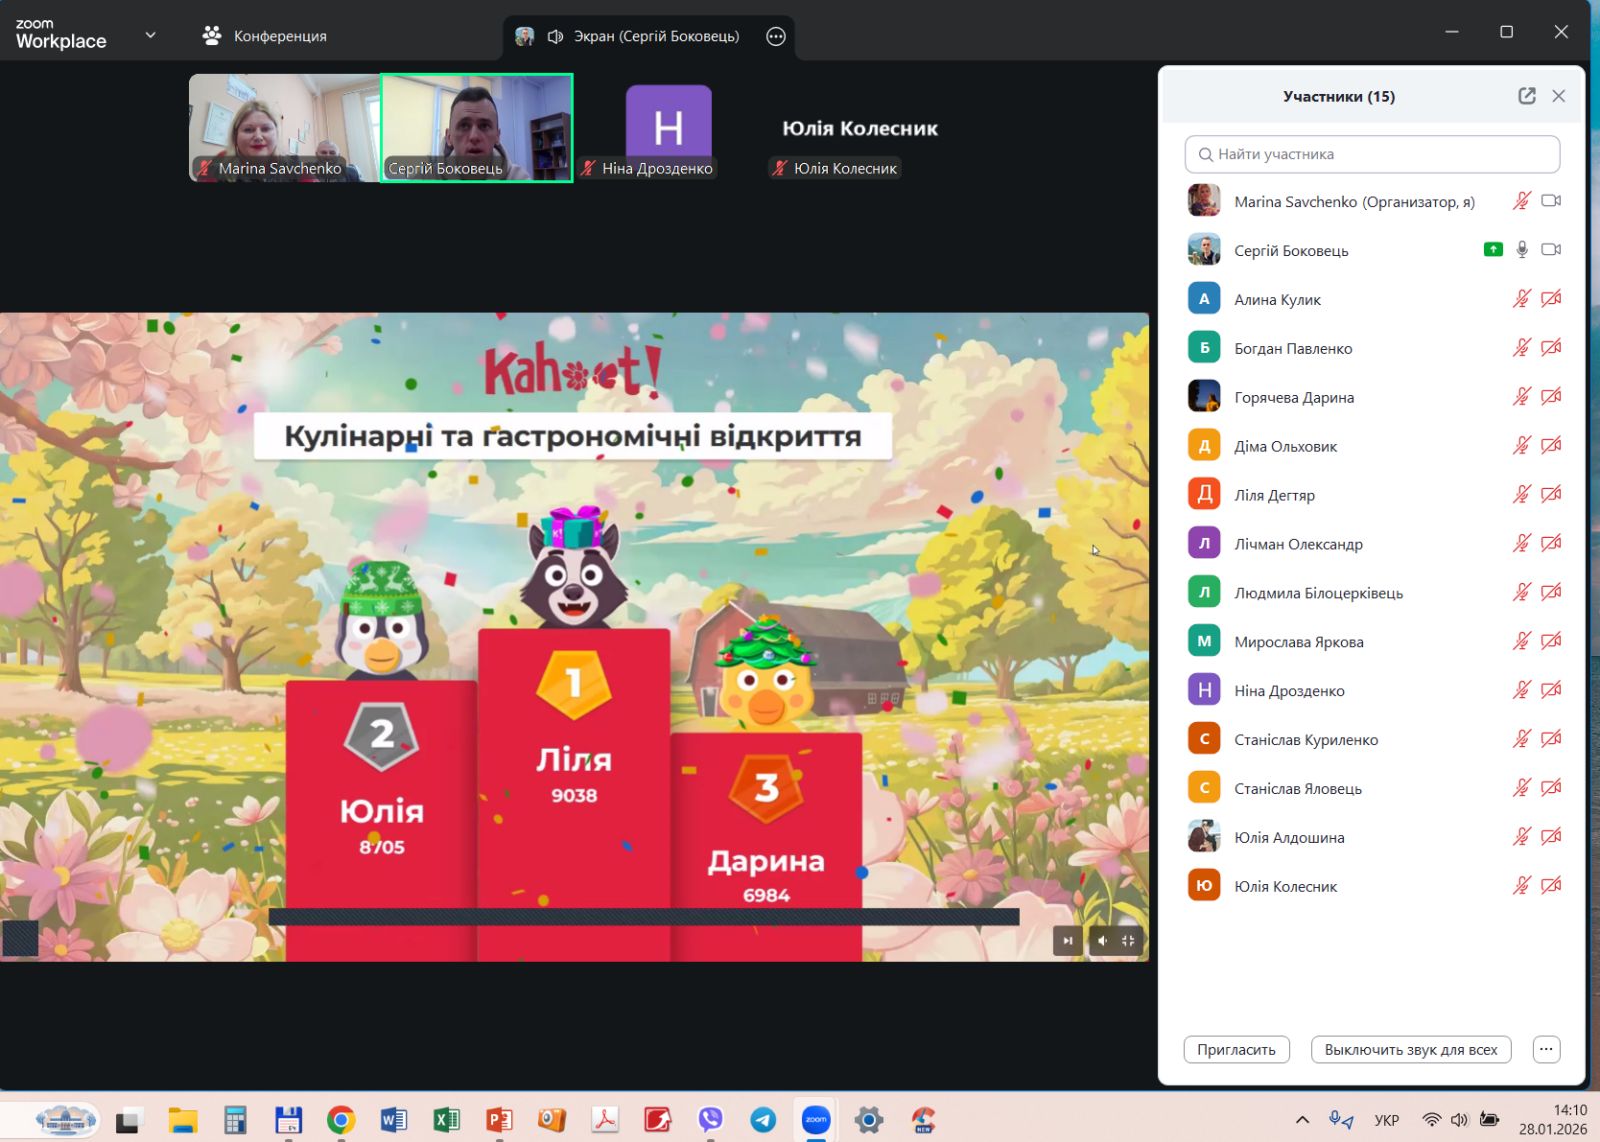Unmute microphone of Алина Кулик
The width and height of the screenshot is (1600, 1142).
1522,299
